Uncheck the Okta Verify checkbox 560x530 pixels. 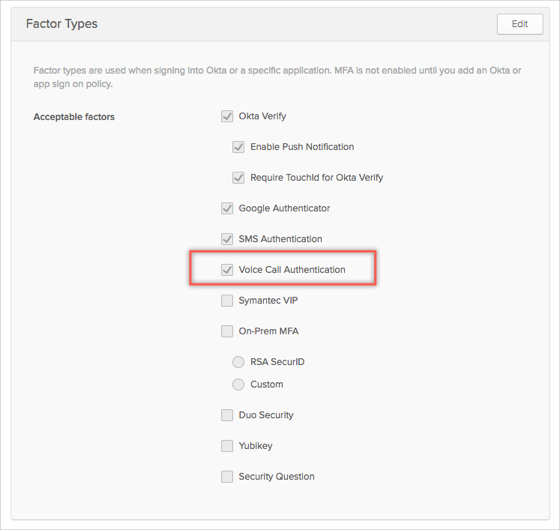(x=227, y=116)
